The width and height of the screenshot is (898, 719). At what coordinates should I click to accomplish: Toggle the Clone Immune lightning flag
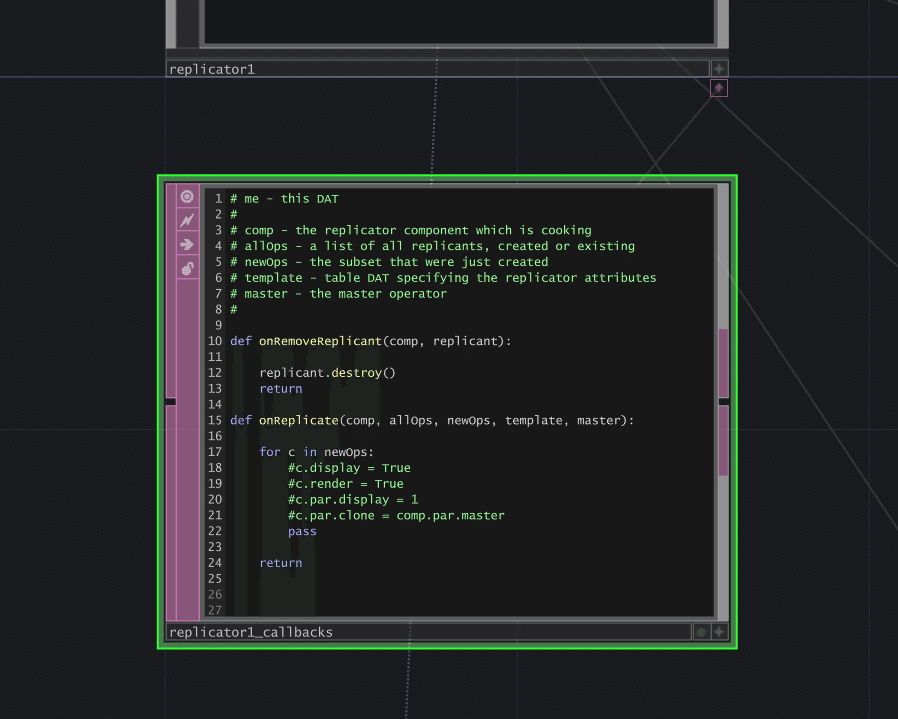[x=187, y=221]
